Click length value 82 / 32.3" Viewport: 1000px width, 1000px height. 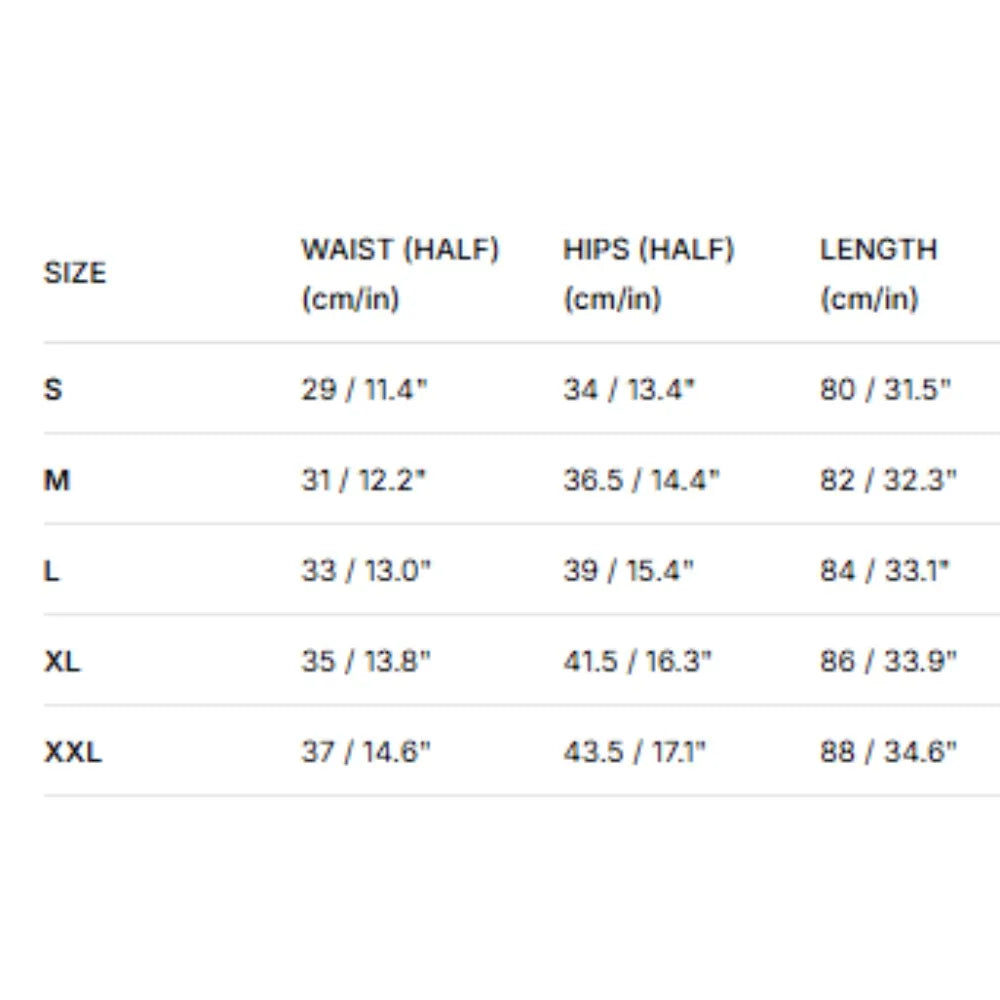(888, 480)
